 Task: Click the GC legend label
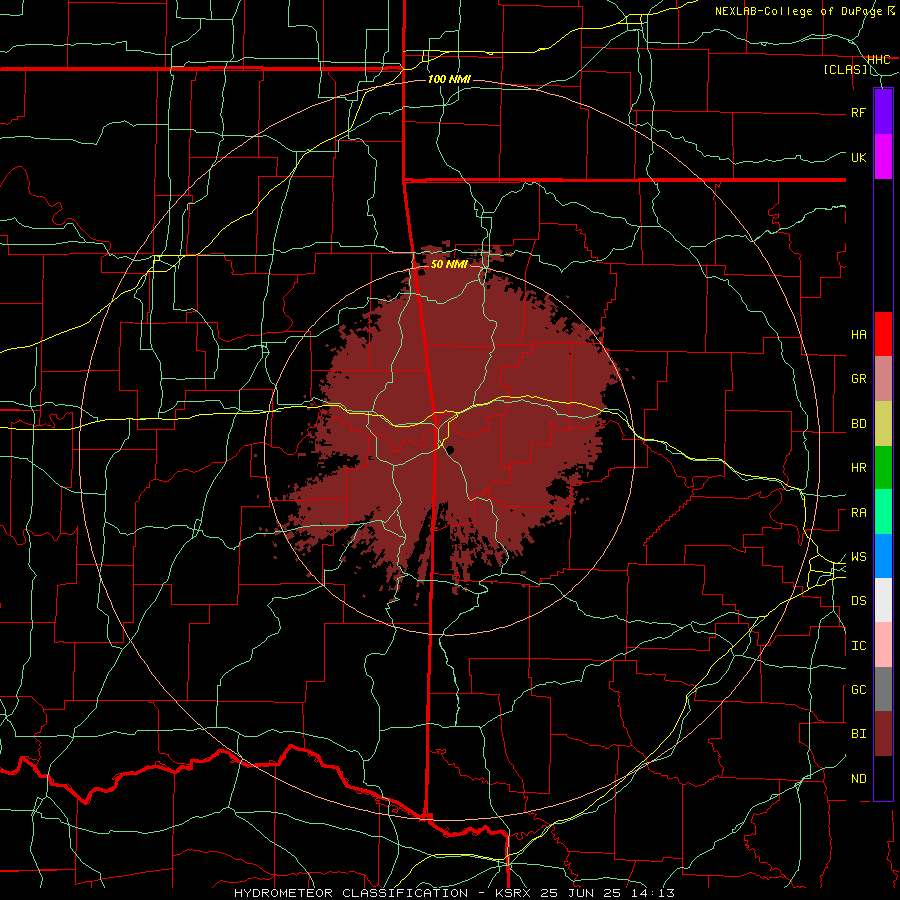point(858,690)
